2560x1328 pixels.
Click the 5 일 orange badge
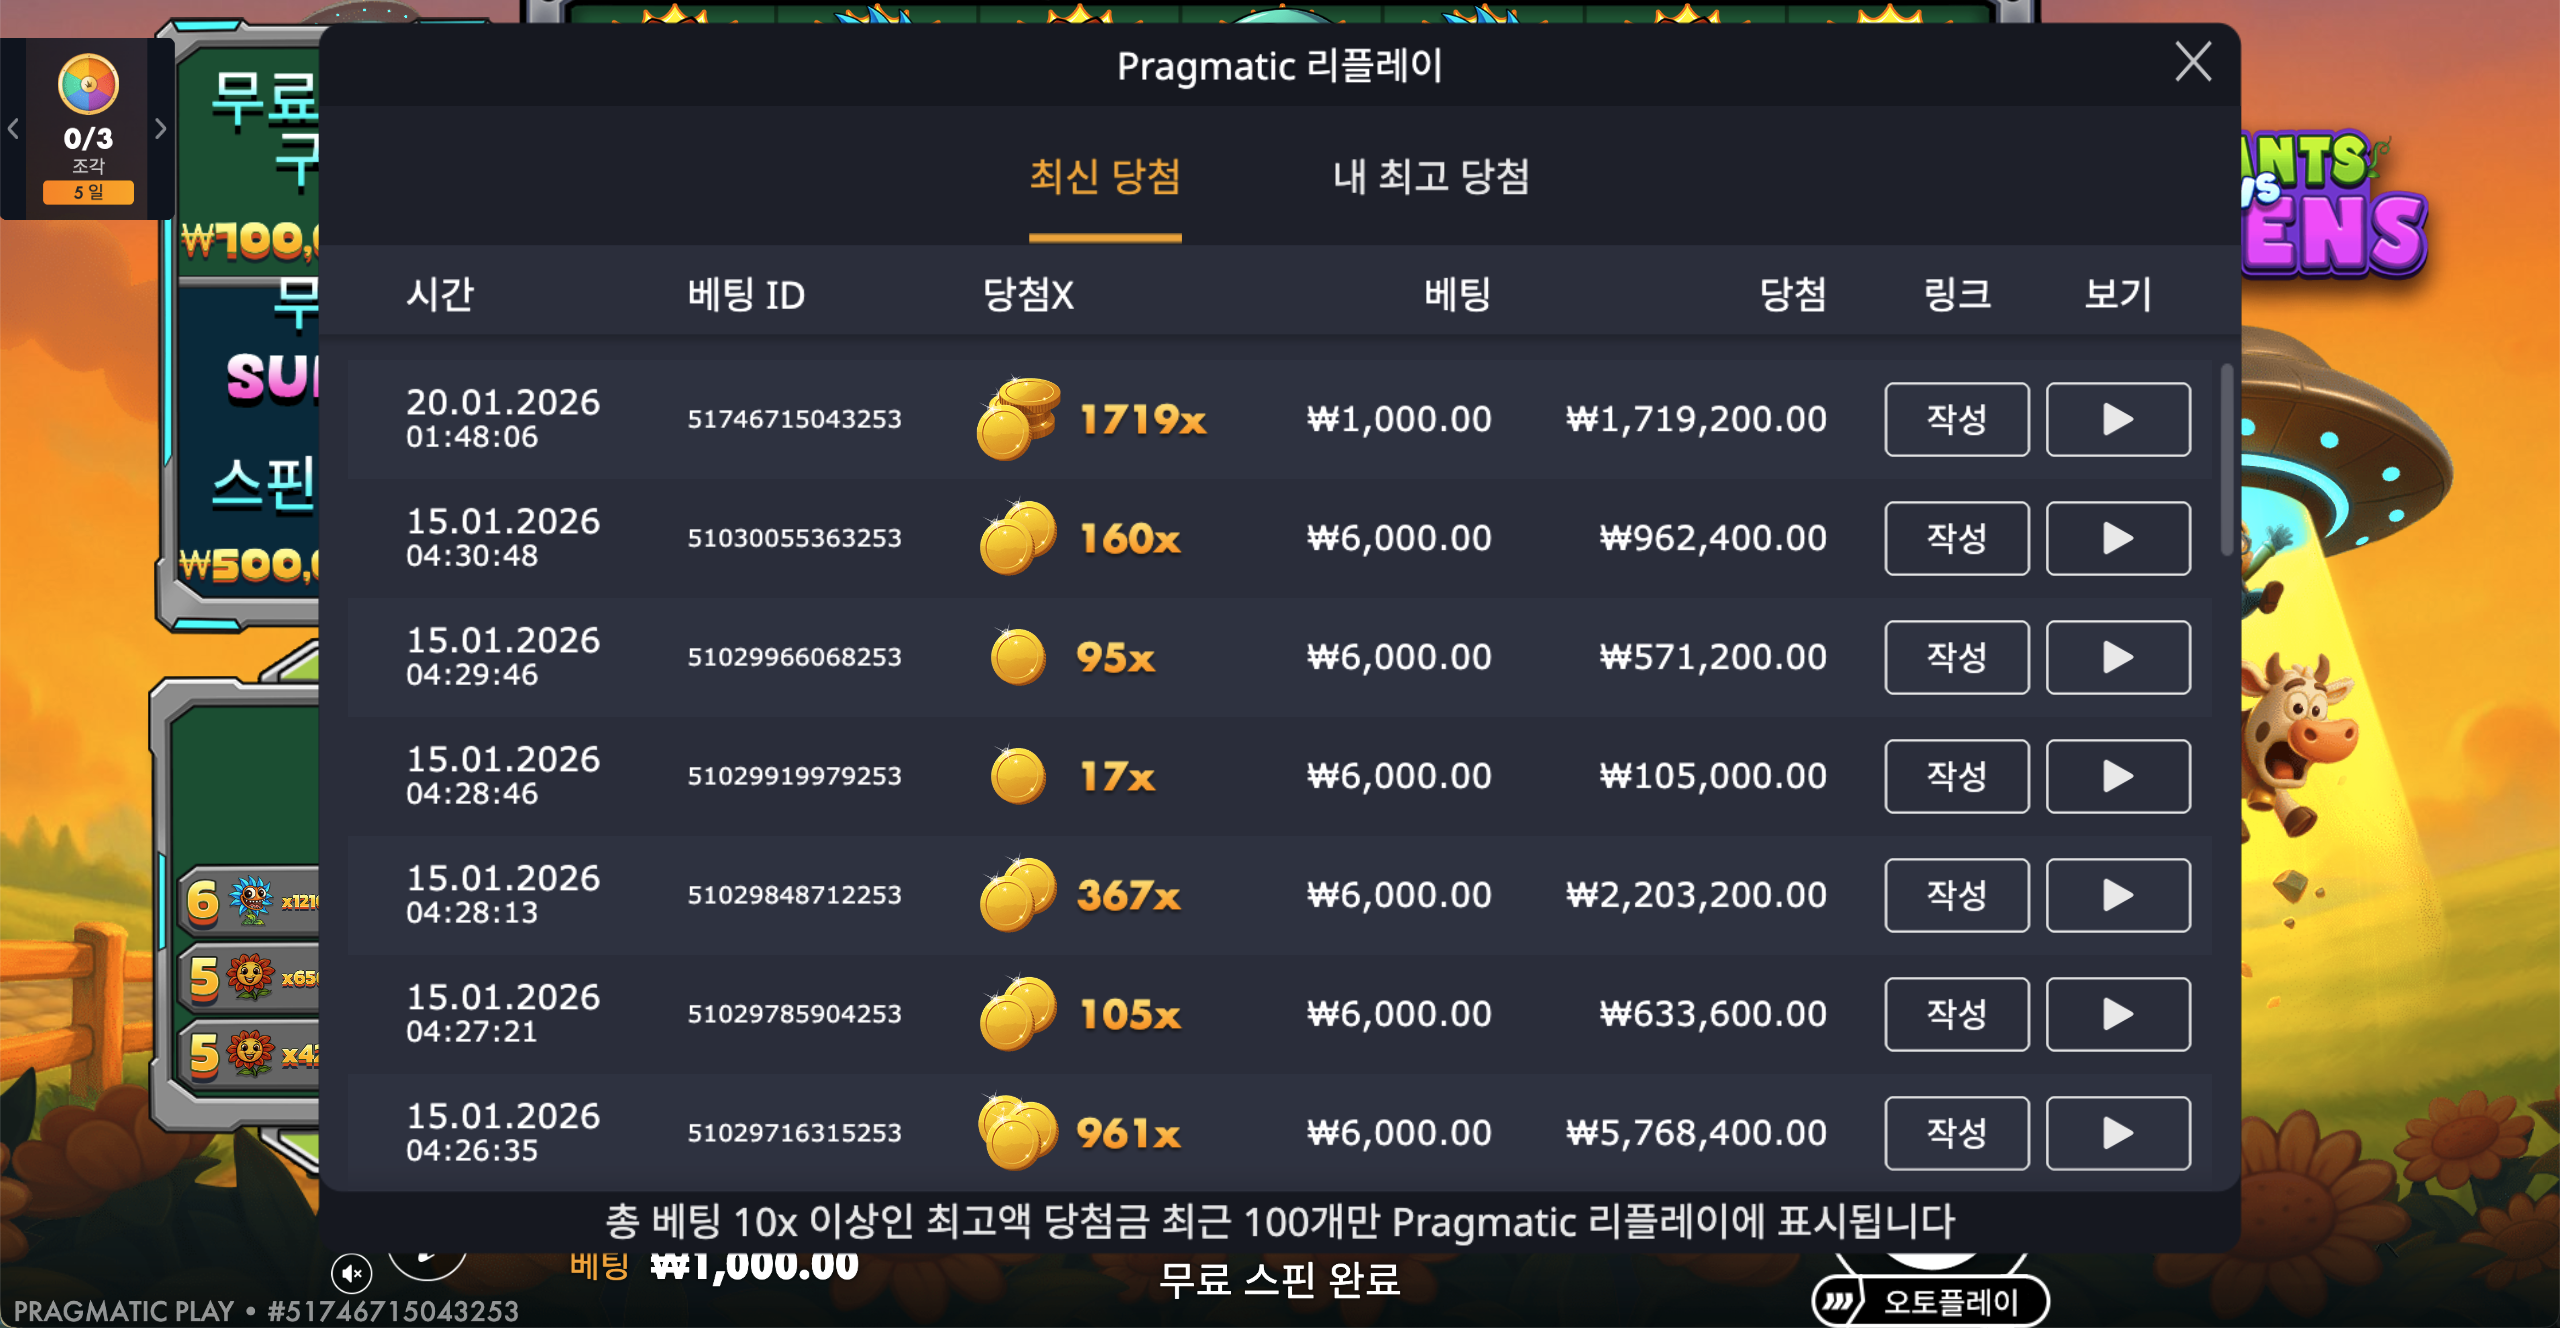88,192
